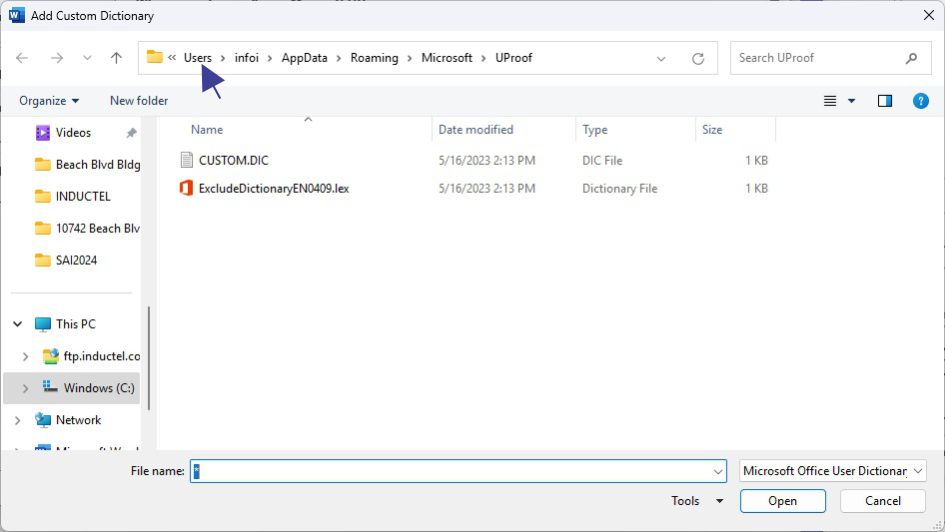Click the AppData breadcrumb in address bar
The image size is (945, 532).
tap(304, 58)
